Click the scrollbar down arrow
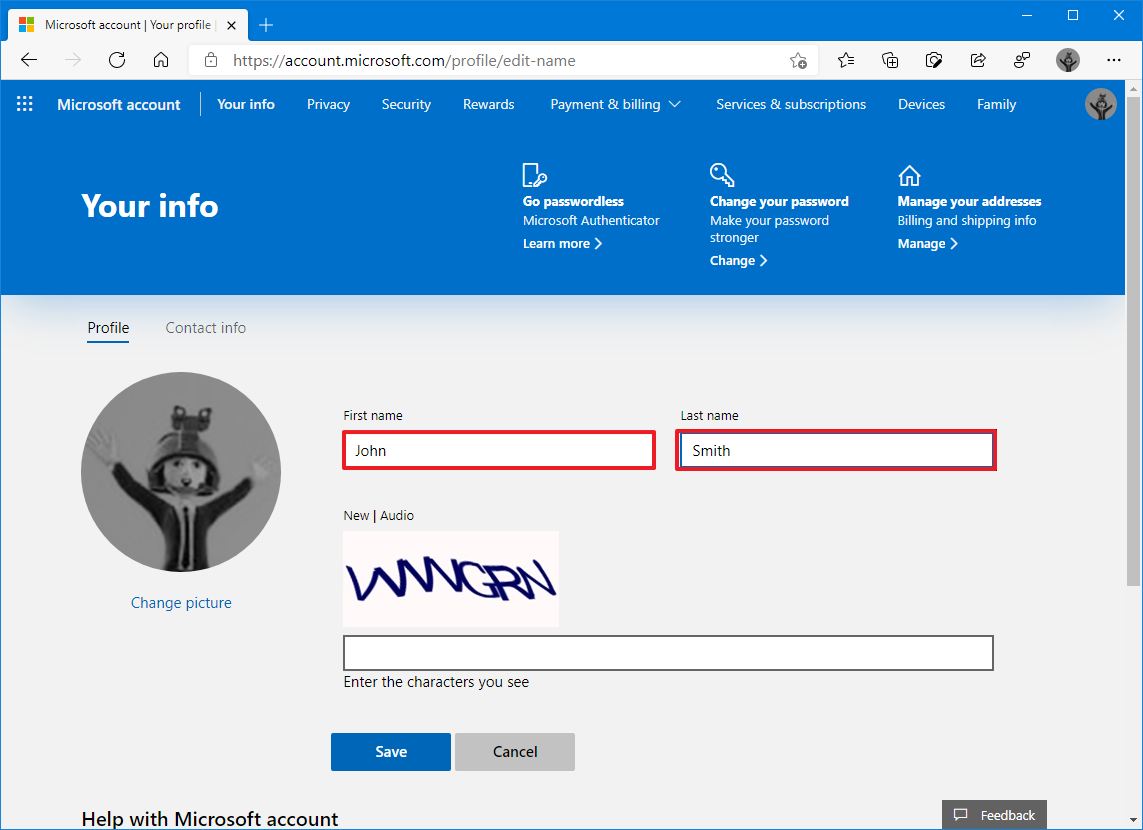 [1133, 821]
